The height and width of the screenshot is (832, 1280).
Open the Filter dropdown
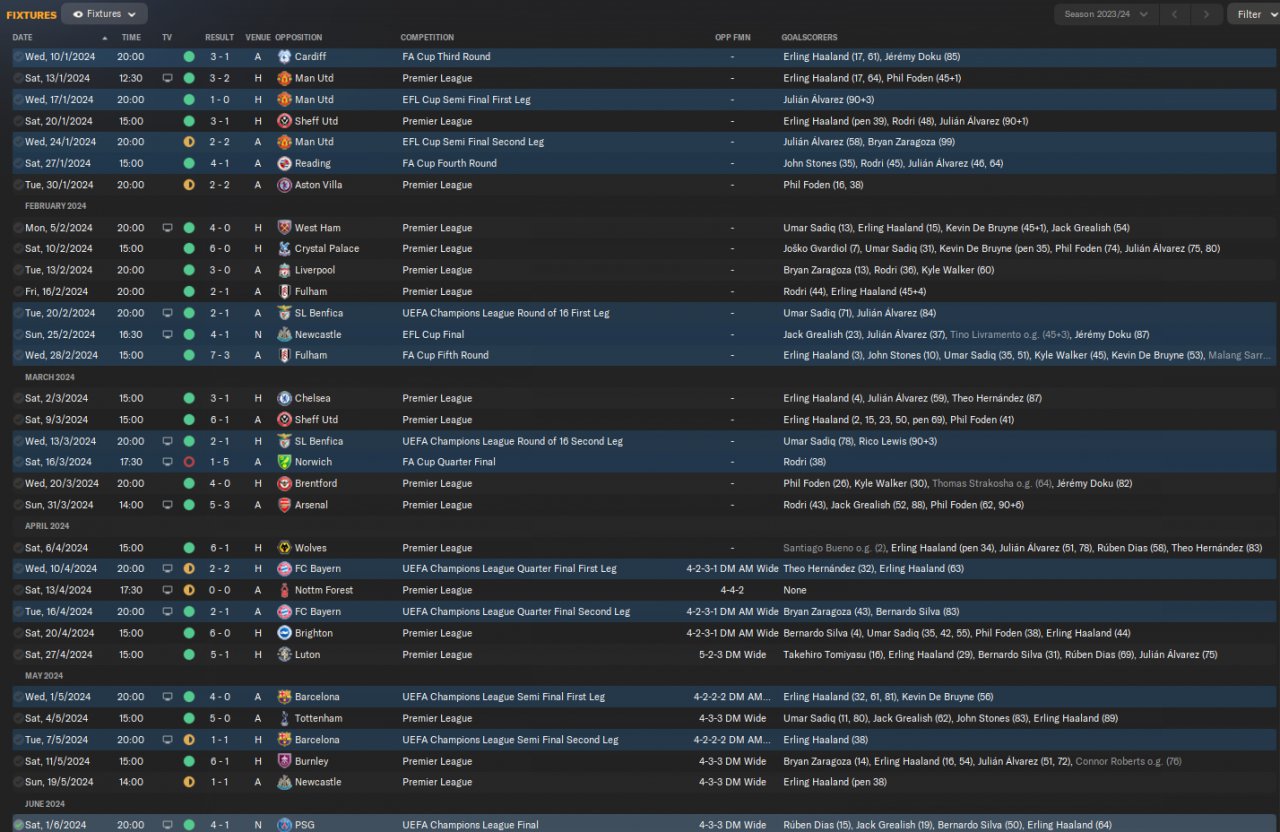pos(1254,14)
